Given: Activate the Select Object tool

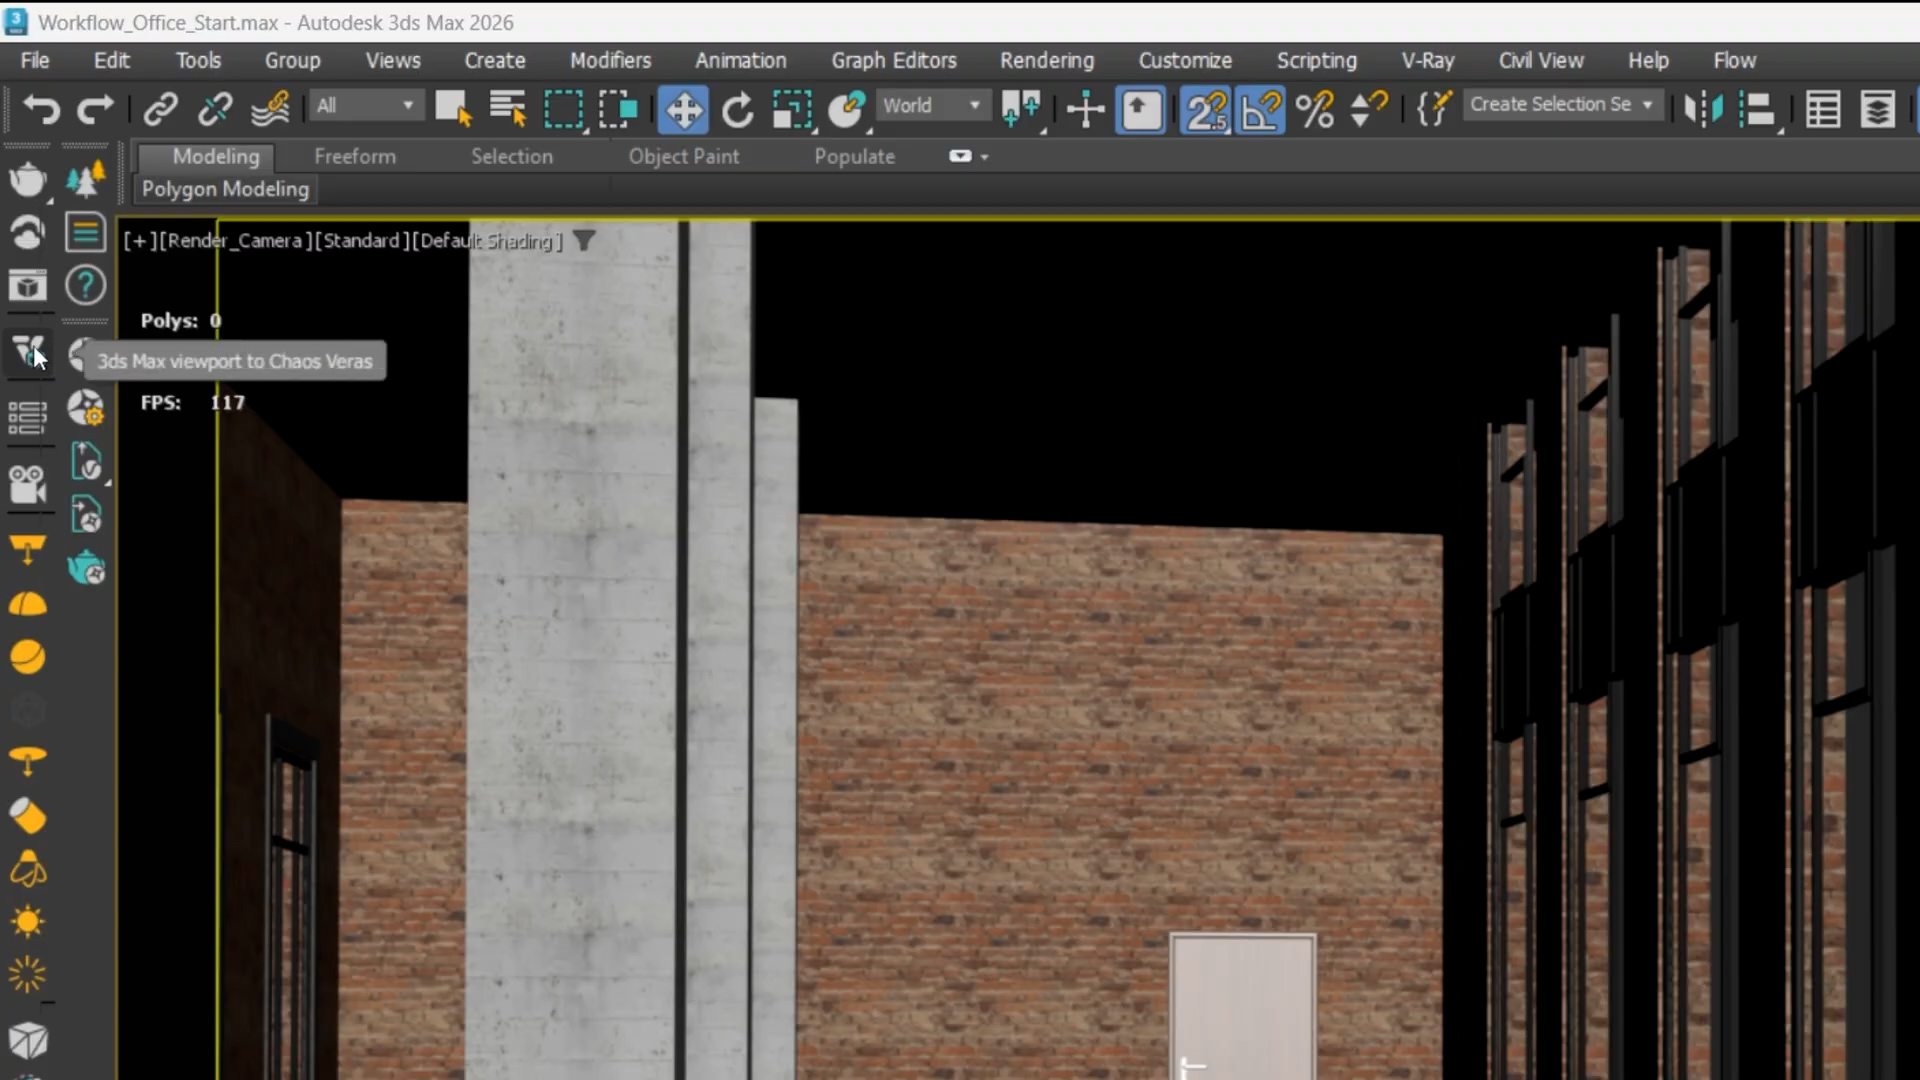Looking at the screenshot, I should [x=453, y=108].
